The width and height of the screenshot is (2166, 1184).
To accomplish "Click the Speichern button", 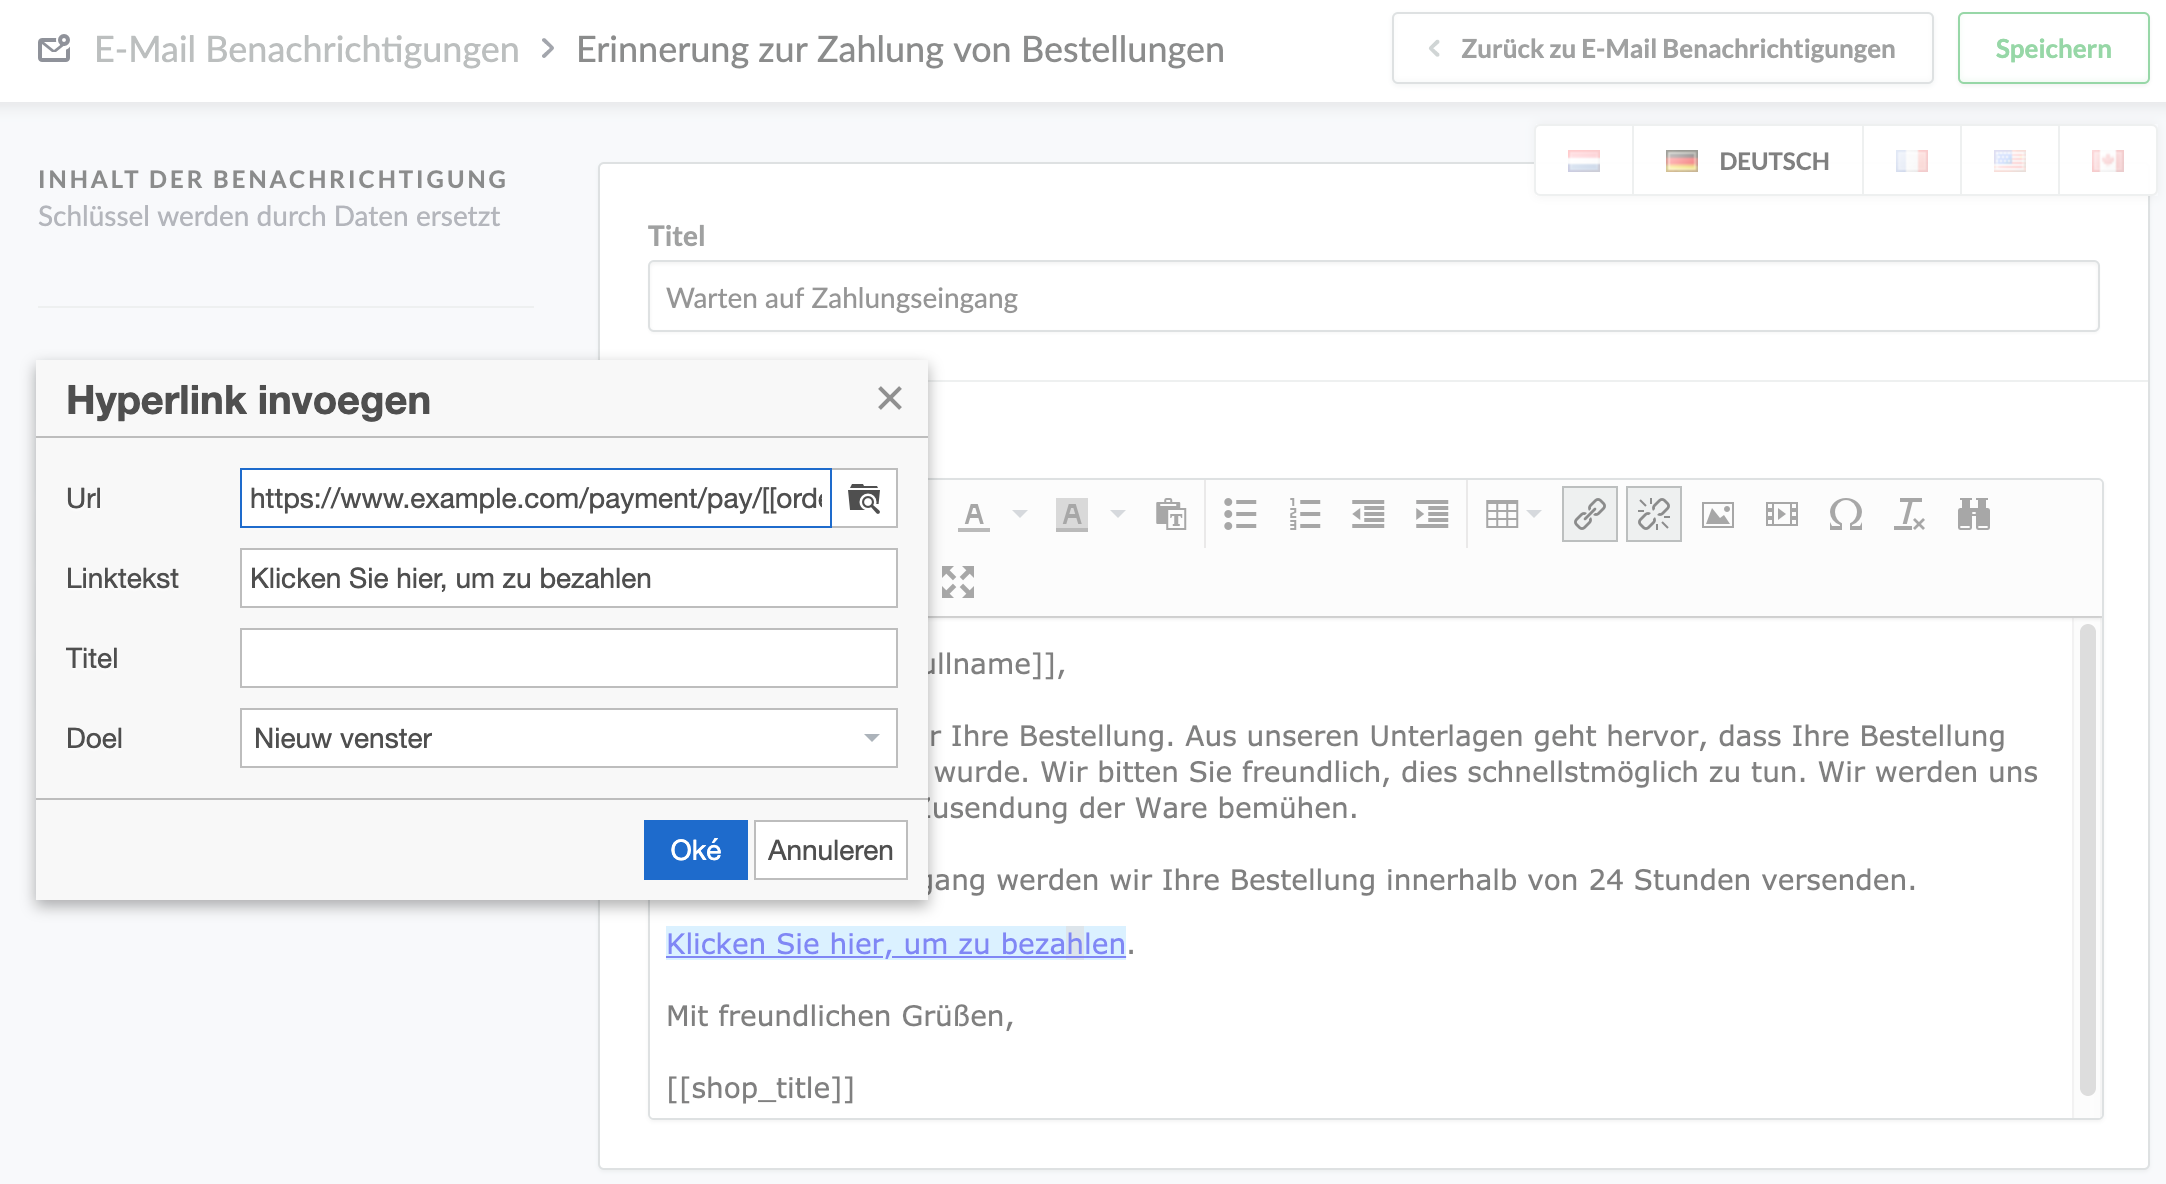I will (2053, 48).
